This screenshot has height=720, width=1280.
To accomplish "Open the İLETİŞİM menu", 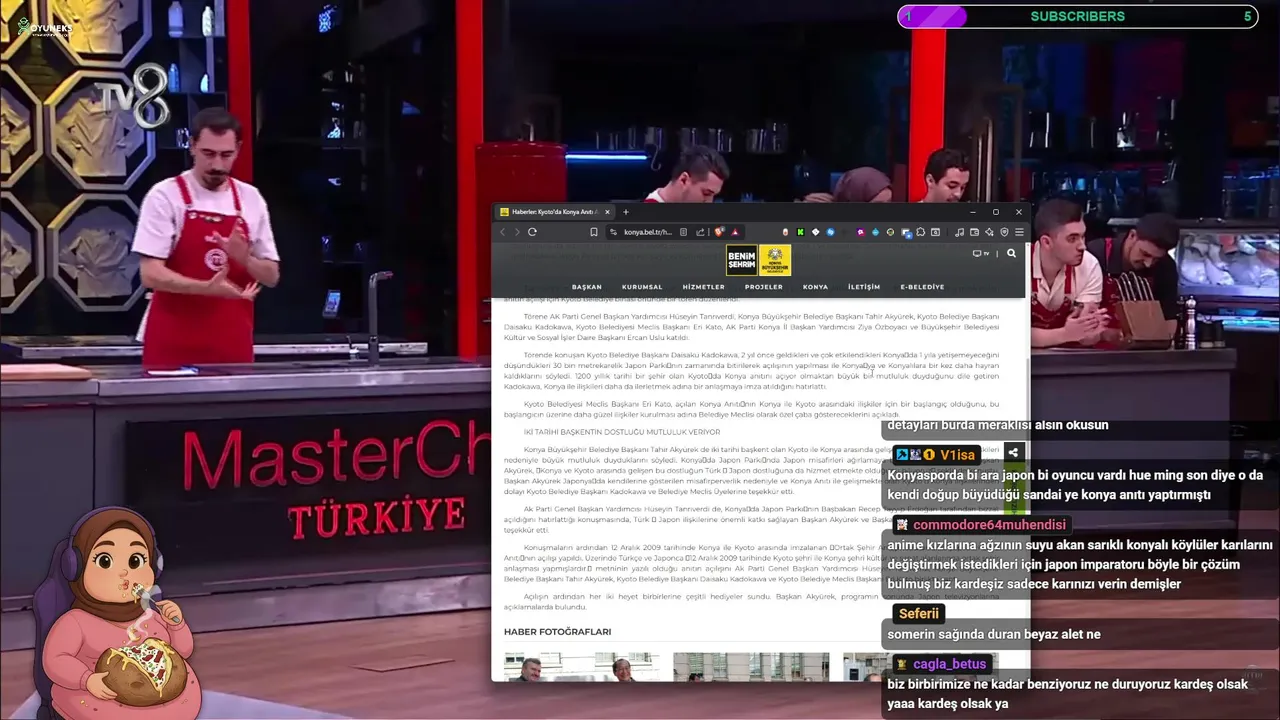I will pos(864,287).
